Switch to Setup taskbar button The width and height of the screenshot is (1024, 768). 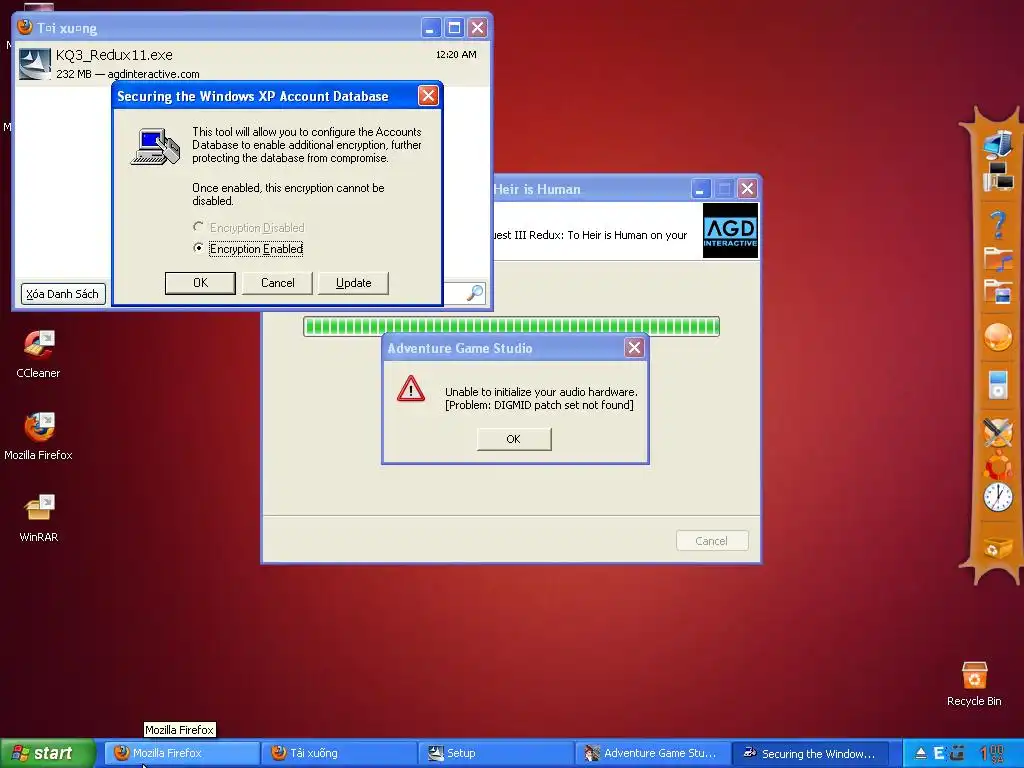[496, 753]
